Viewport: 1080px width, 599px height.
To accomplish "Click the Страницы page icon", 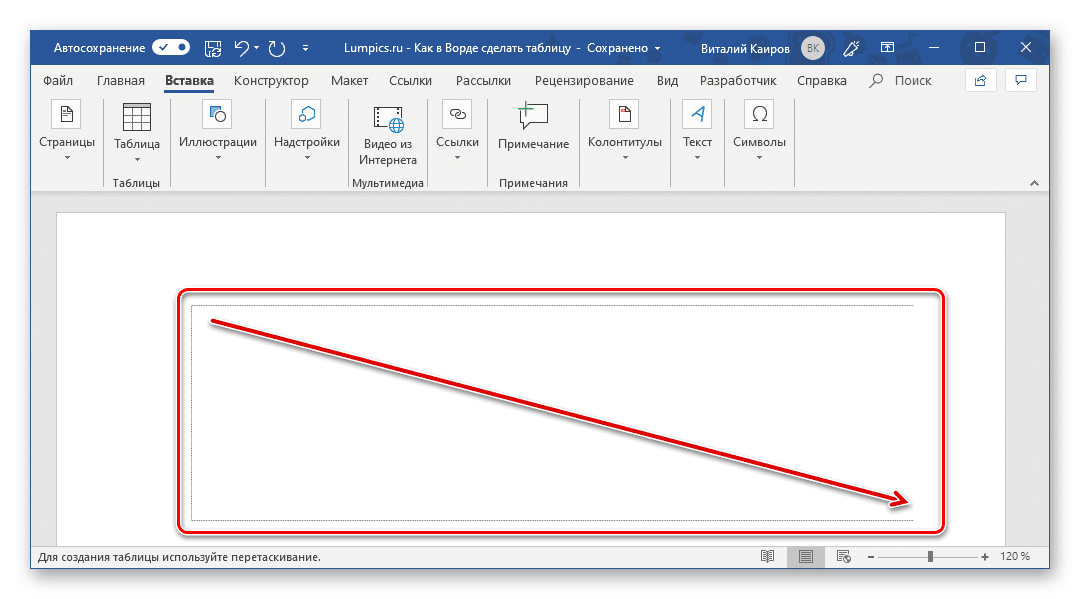I will click(x=67, y=114).
